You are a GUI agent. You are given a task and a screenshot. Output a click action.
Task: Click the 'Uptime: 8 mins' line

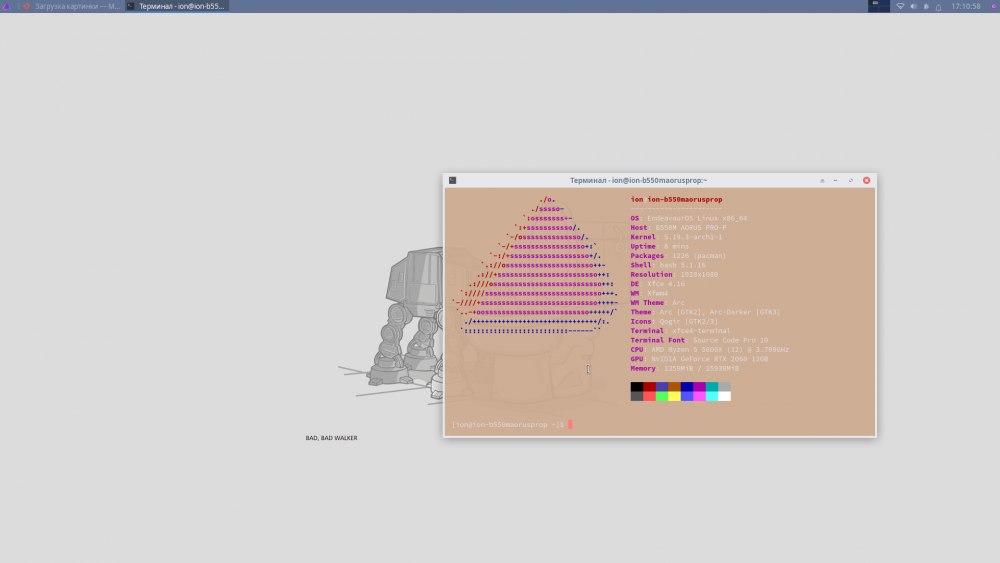click(x=659, y=246)
